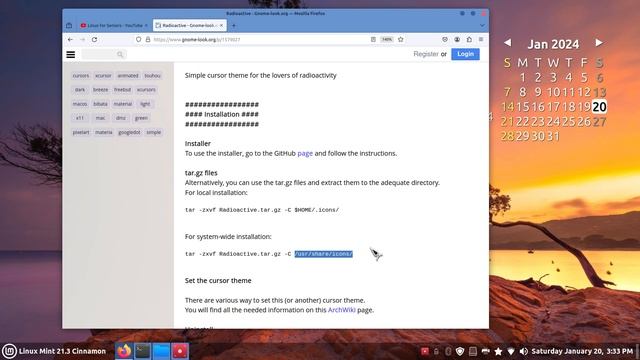640x360 pixels.
Task: Click the 'googledot' tag
Action: pyautogui.click(x=129, y=132)
